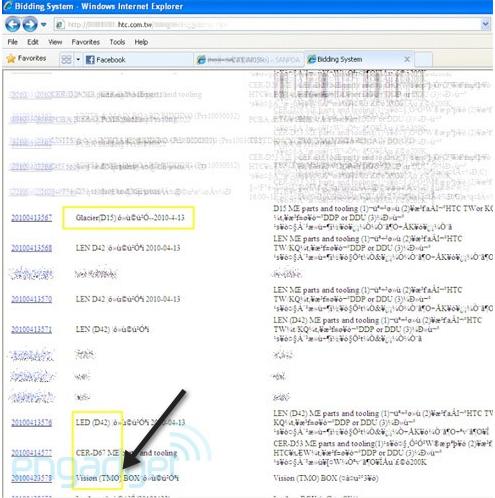Open recent pages dropdown beside Forward button
495x498 pixels.
[x=43, y=25]
